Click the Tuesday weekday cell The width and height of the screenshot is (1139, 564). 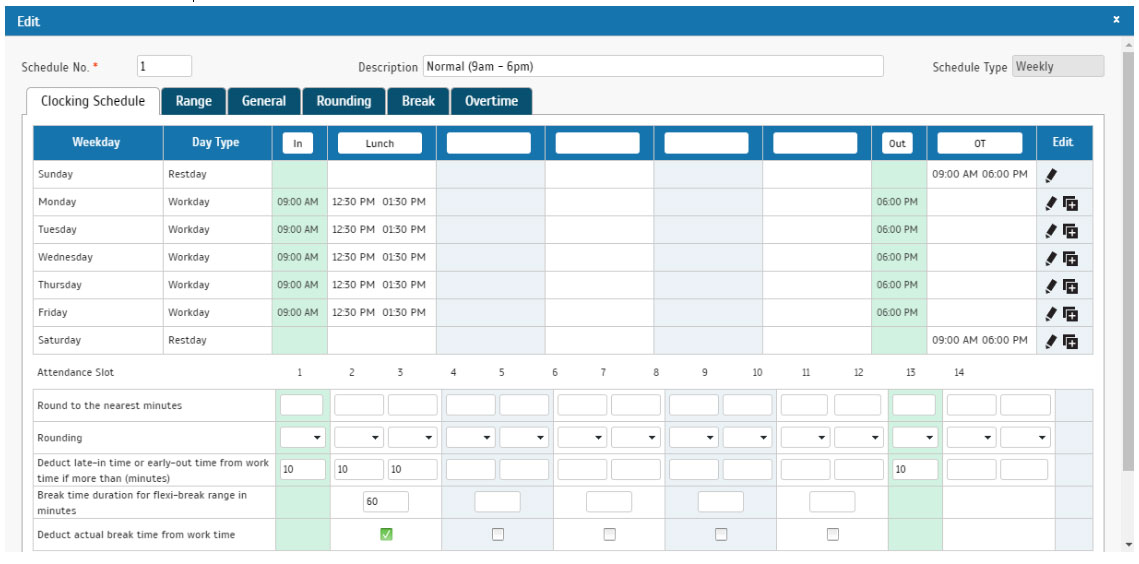click(x=98, y=230)
